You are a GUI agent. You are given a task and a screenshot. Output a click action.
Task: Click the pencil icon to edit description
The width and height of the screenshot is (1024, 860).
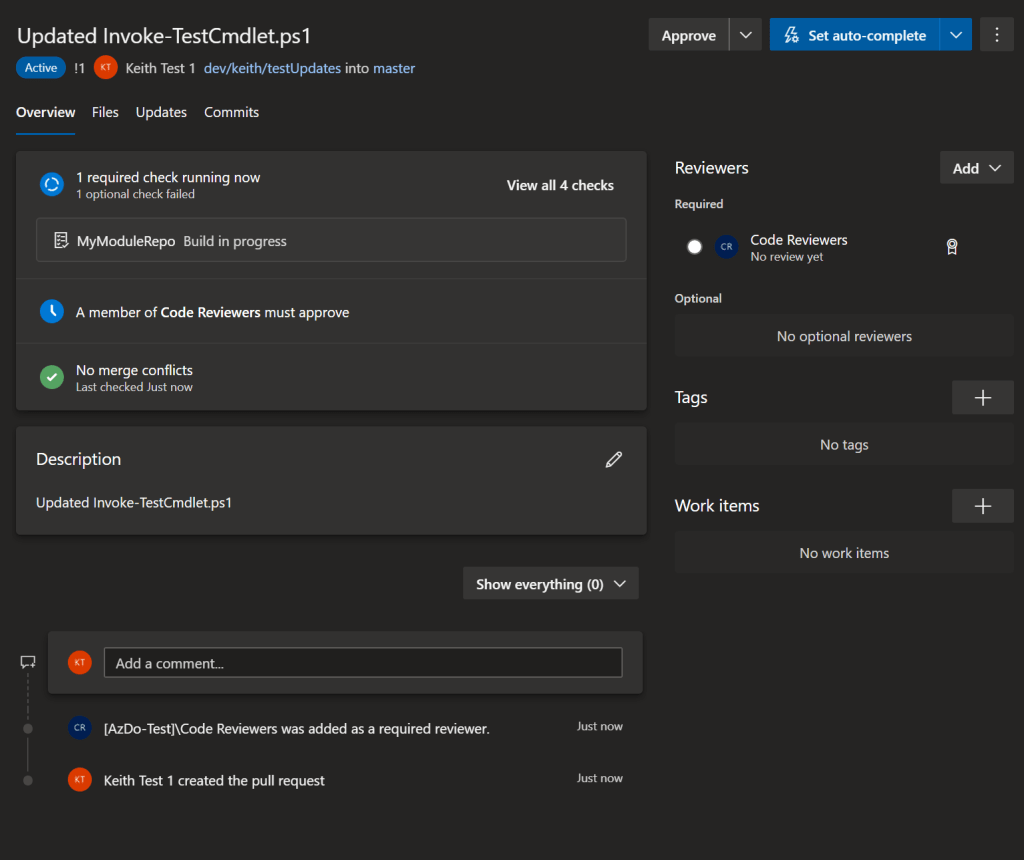click(x=613, y=459)
